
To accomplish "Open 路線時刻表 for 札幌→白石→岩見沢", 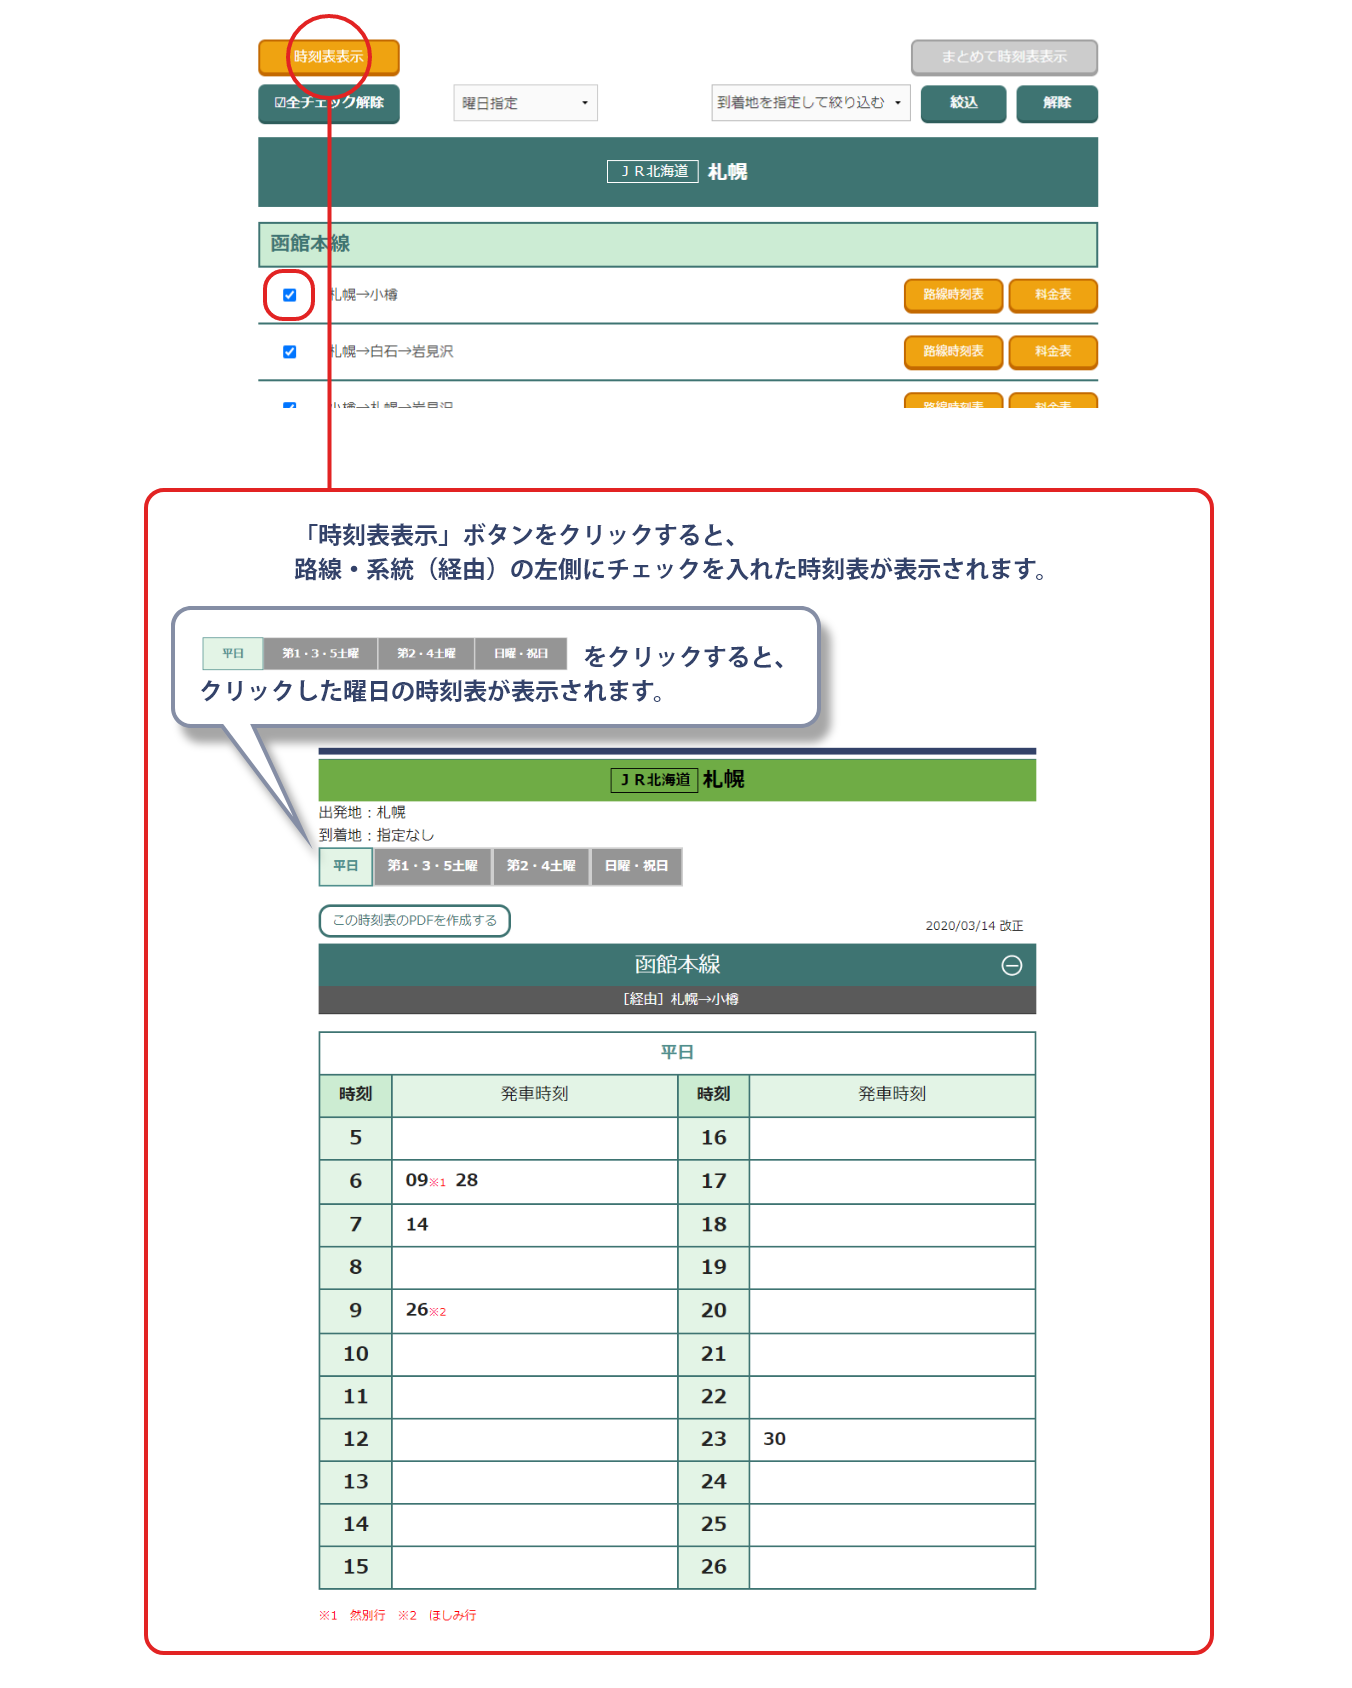I will pyautogui.click(x=953, y=352).
